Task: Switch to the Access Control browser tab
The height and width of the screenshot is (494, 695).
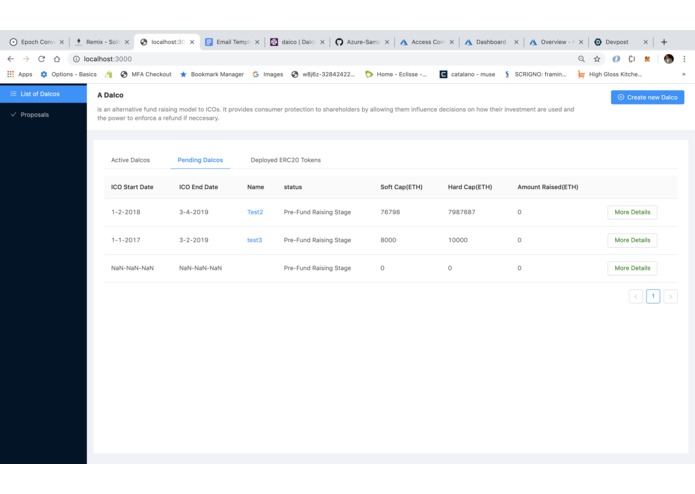Action: (427, 42)
